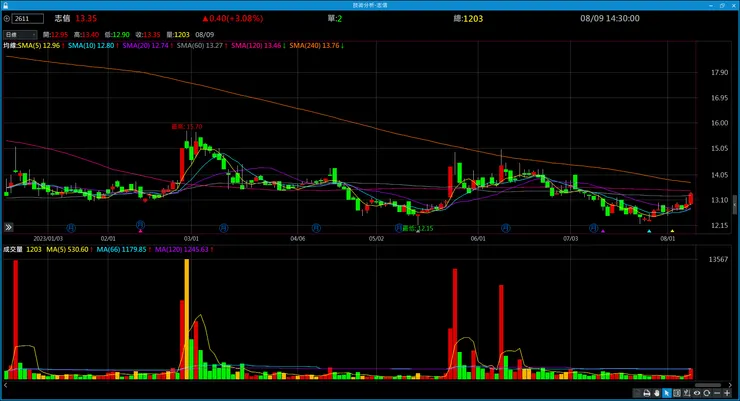The width and height of the screenshot is (740, 401).
Task: Open the 日線 period dropdown
Action: tap(20, 34)
